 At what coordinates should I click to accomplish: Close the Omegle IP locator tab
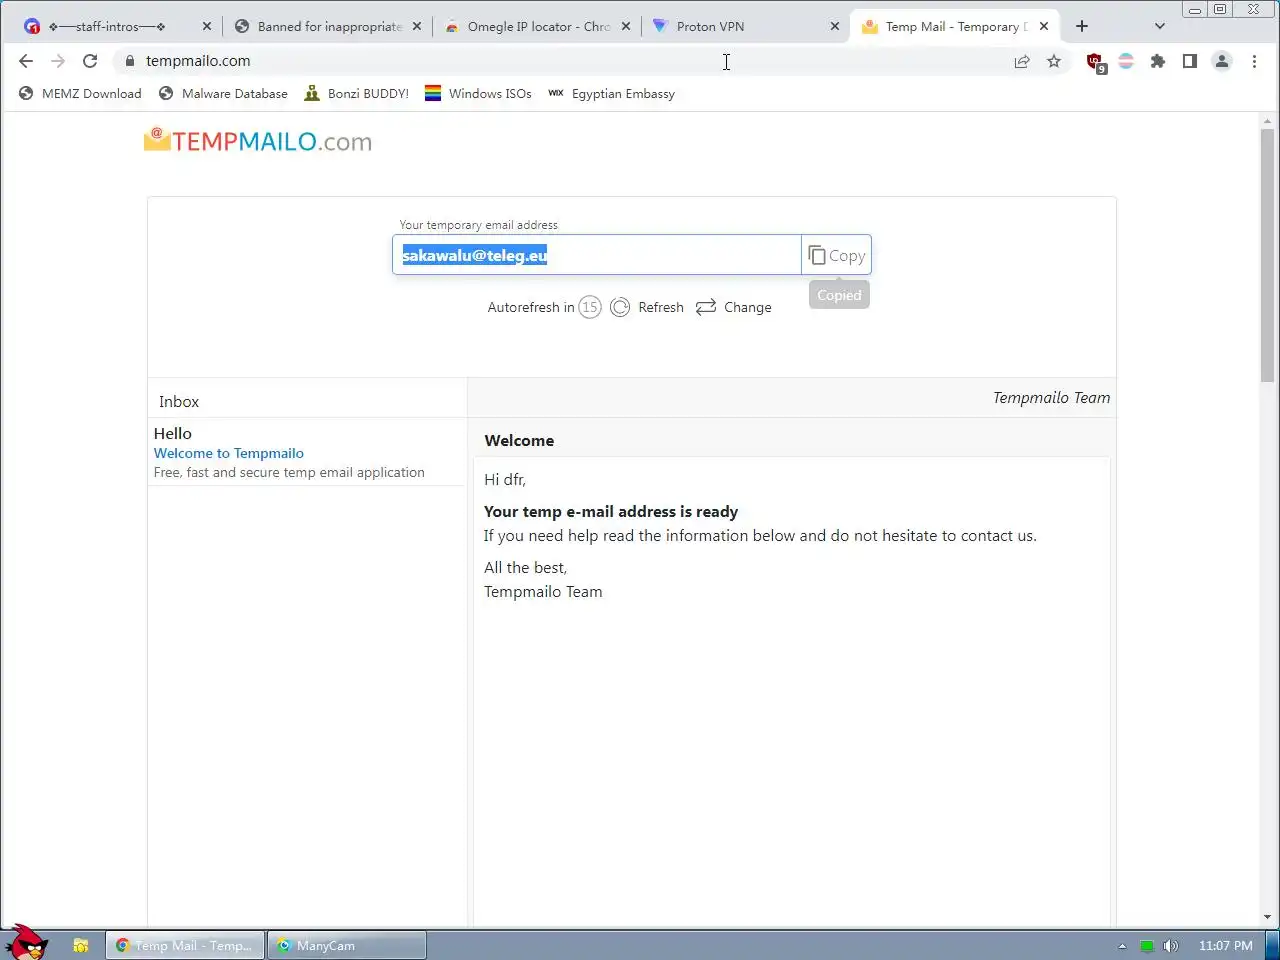click(x=626, y=27)
